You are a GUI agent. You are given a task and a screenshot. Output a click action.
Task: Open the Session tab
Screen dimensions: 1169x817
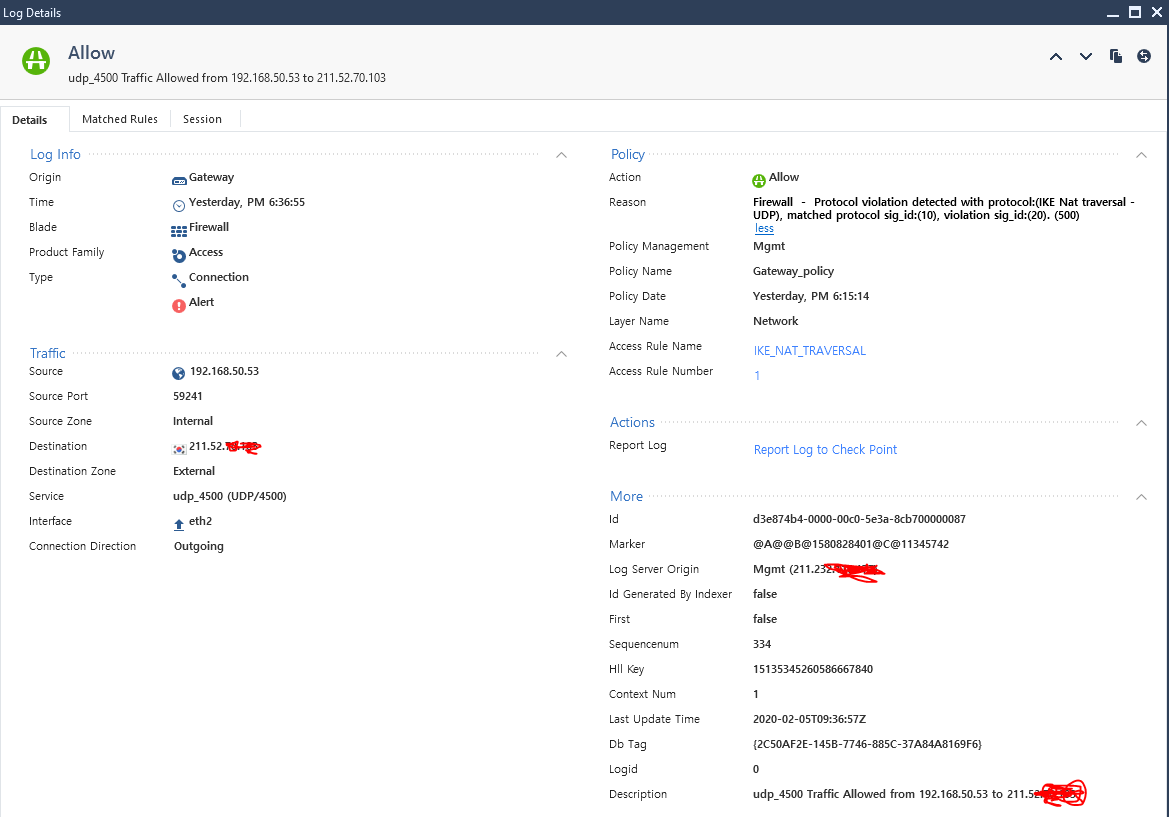click(203, 118)
